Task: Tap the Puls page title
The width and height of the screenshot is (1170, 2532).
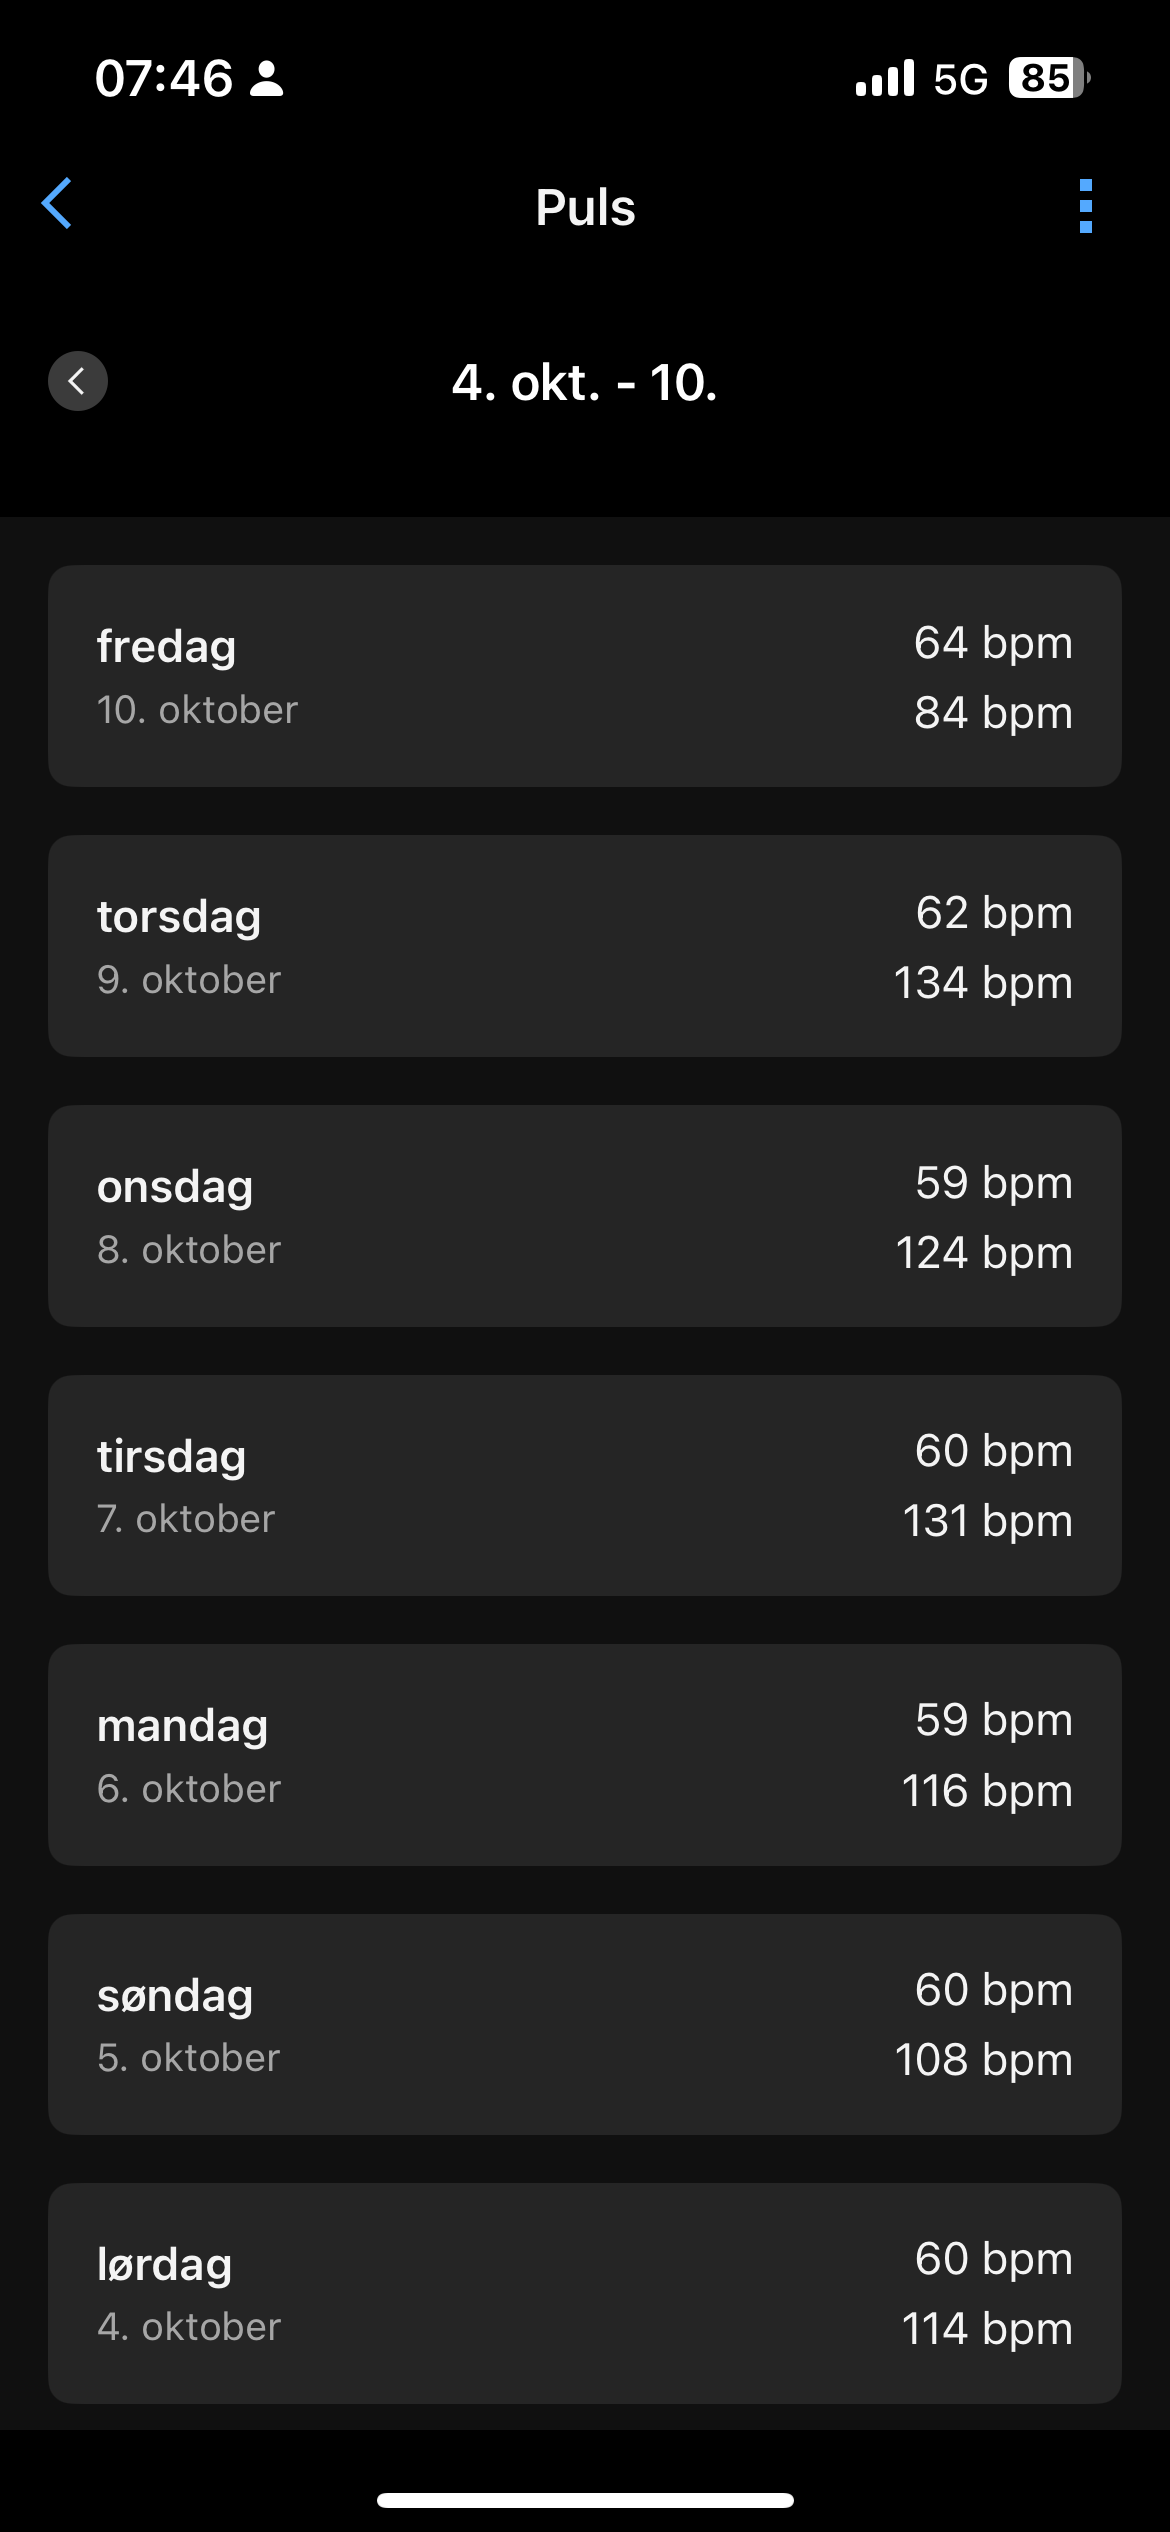Action: (x=585, y=207)
